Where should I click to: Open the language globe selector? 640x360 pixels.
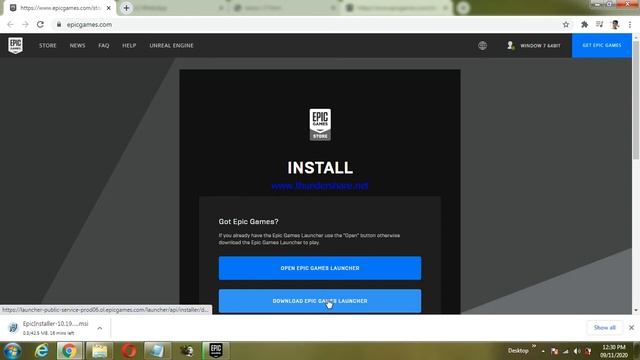click(482, 46)
